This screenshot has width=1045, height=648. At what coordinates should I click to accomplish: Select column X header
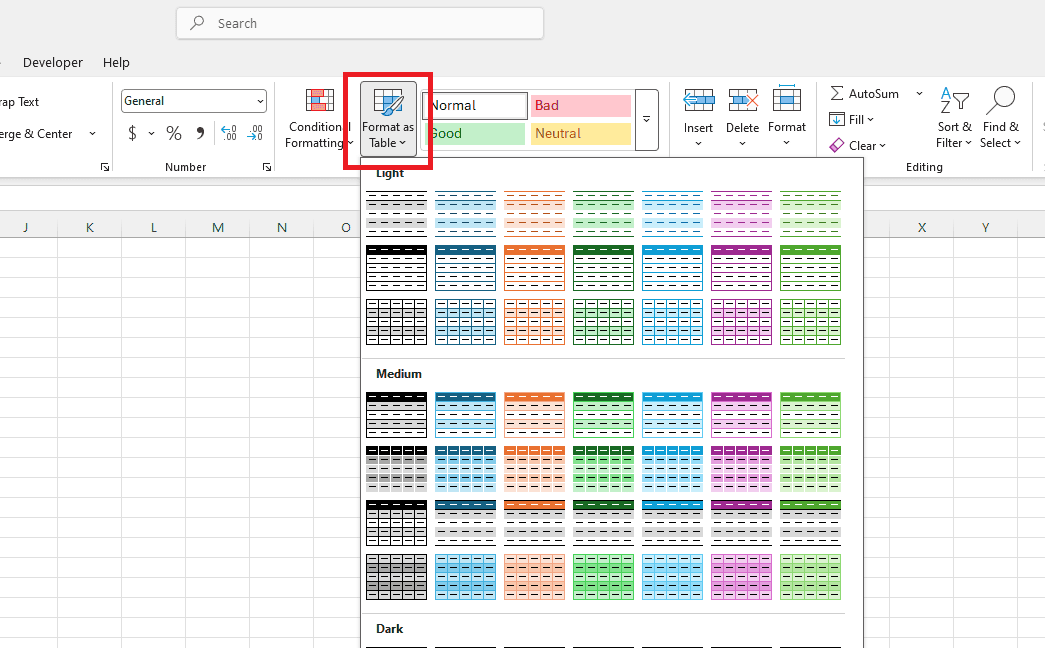tap(922, 227)
